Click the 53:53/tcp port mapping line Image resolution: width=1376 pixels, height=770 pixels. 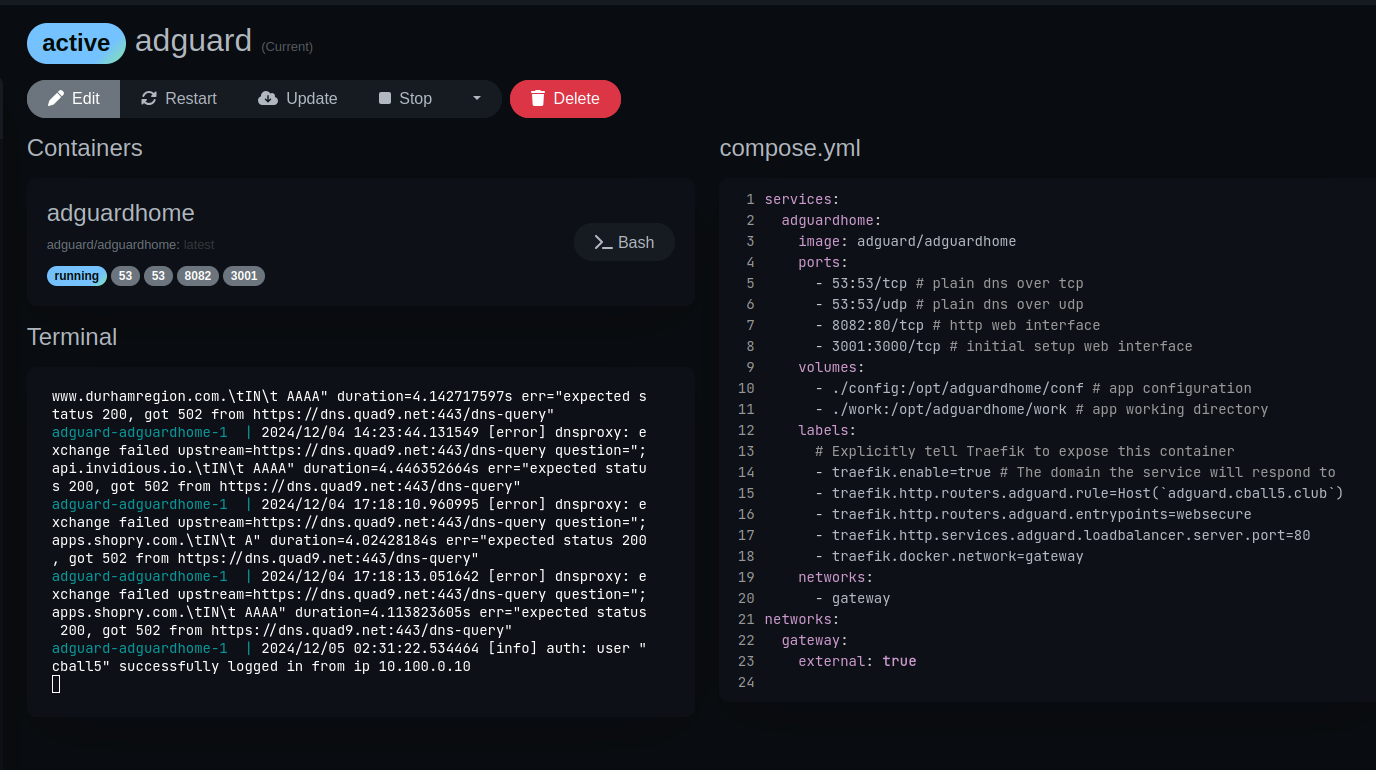pyautogui.click(x=949, y=283)
